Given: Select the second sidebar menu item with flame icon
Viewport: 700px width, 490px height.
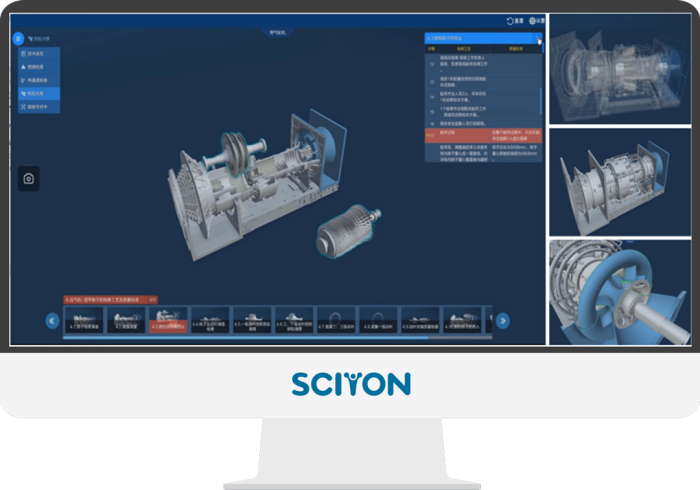Looking at the screenshot, I should pos(38,67).
